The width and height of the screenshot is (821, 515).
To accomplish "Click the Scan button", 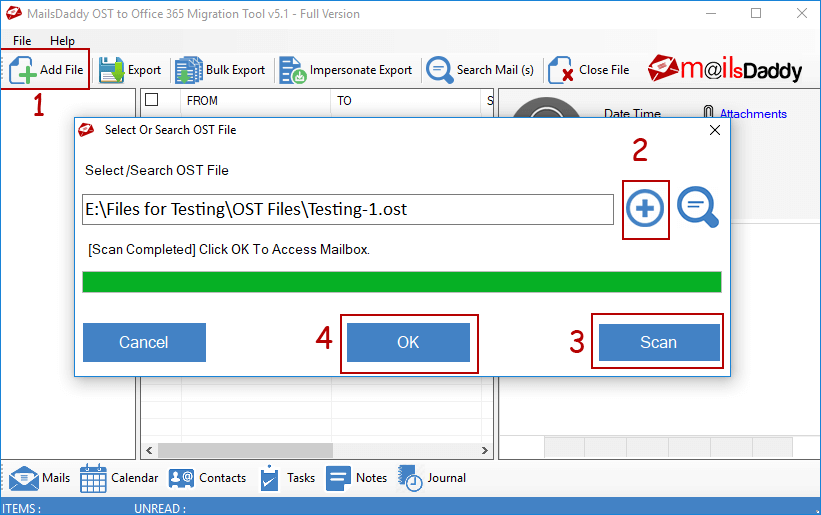I will click(659, 342).
